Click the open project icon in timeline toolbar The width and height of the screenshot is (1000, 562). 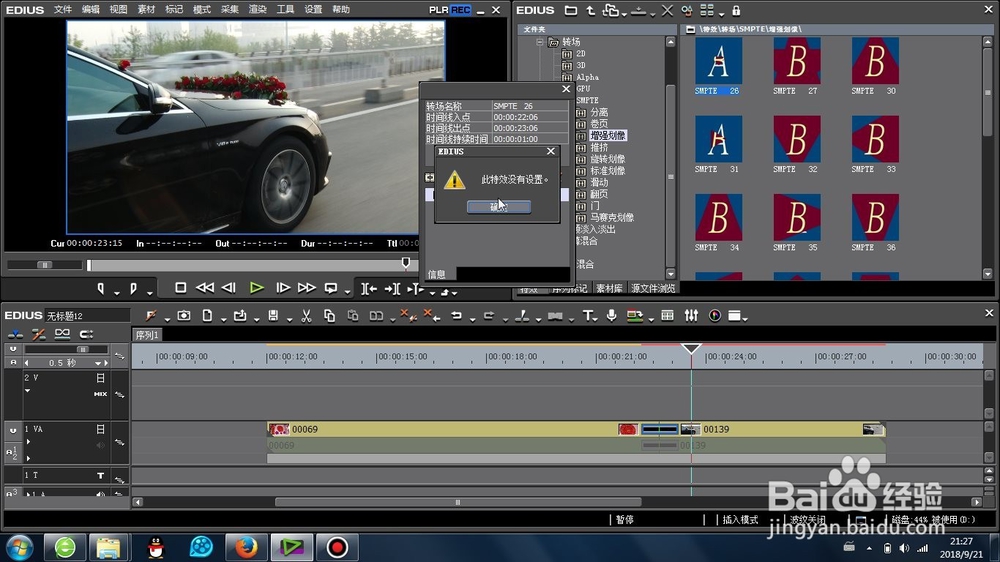coord(240,315)
